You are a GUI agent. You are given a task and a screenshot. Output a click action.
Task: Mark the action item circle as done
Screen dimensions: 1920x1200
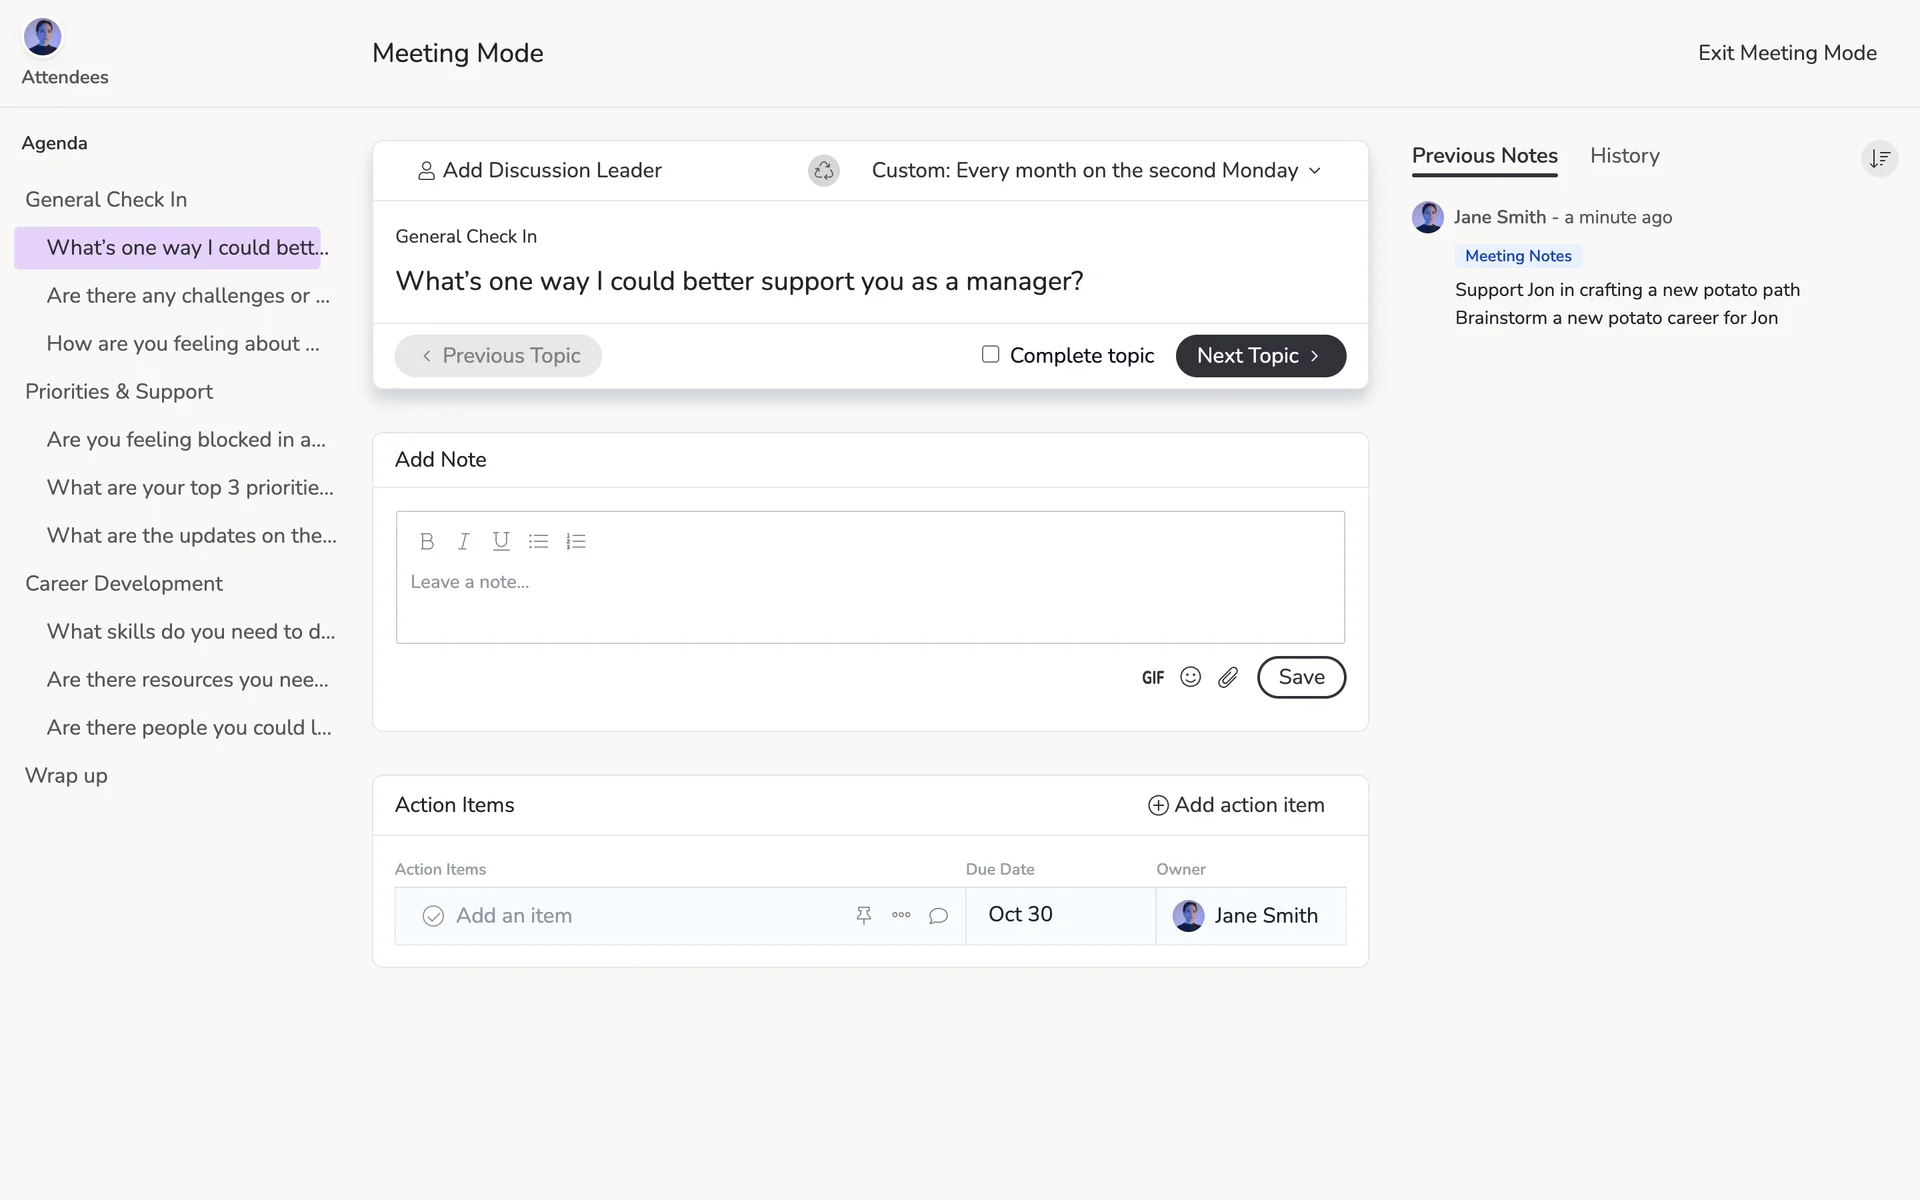click(x=433, y=916)
